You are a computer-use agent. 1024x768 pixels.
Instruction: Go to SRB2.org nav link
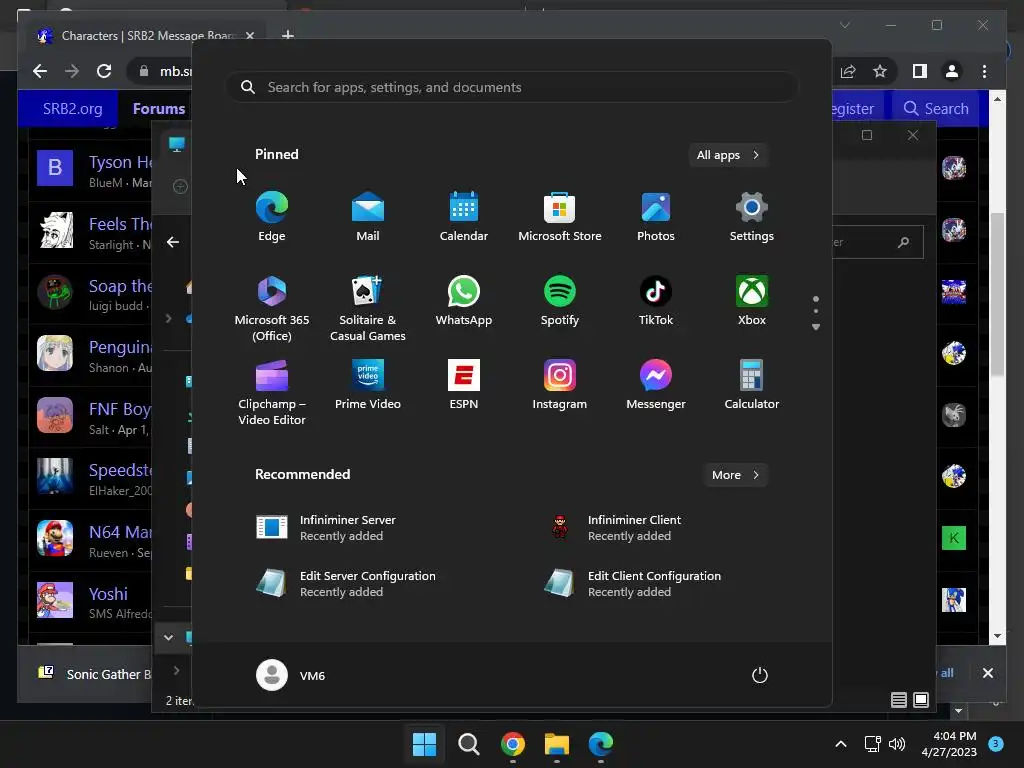click(x=72, y=108)
